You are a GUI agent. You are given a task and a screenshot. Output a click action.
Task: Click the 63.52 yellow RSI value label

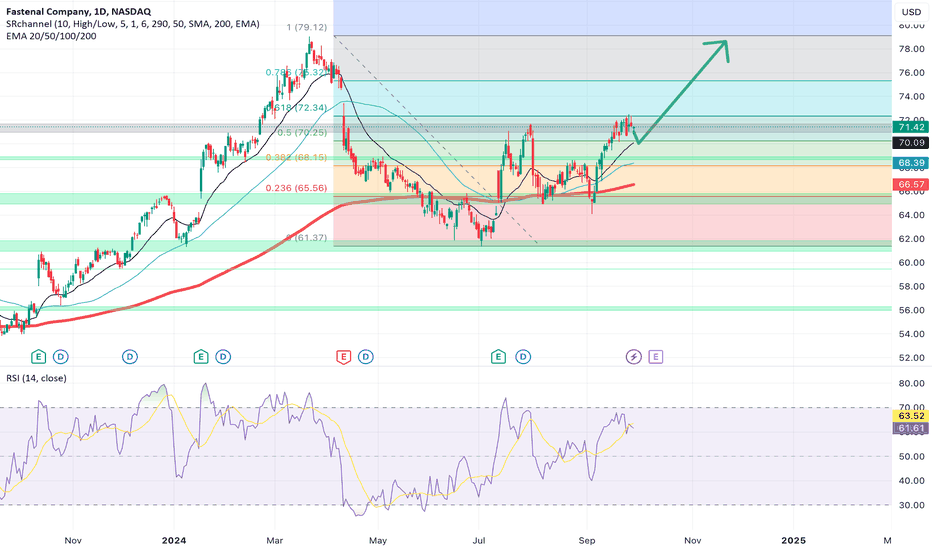point(911,416)
